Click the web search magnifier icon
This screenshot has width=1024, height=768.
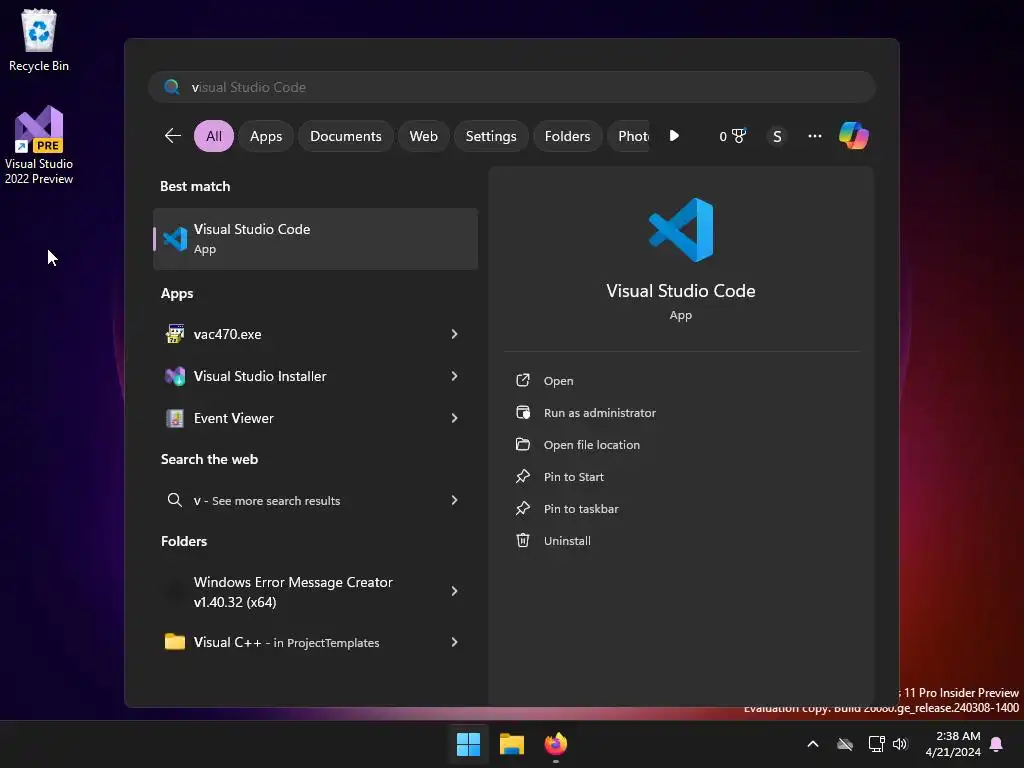174,500
